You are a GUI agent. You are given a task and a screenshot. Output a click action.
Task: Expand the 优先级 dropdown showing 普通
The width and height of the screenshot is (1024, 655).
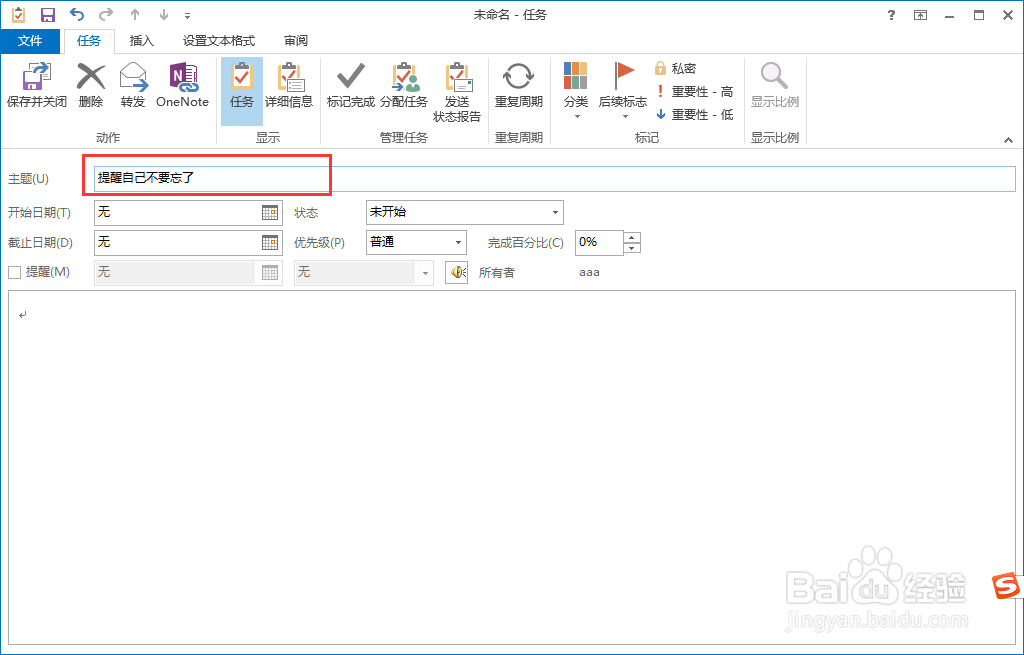click(459, 242)
